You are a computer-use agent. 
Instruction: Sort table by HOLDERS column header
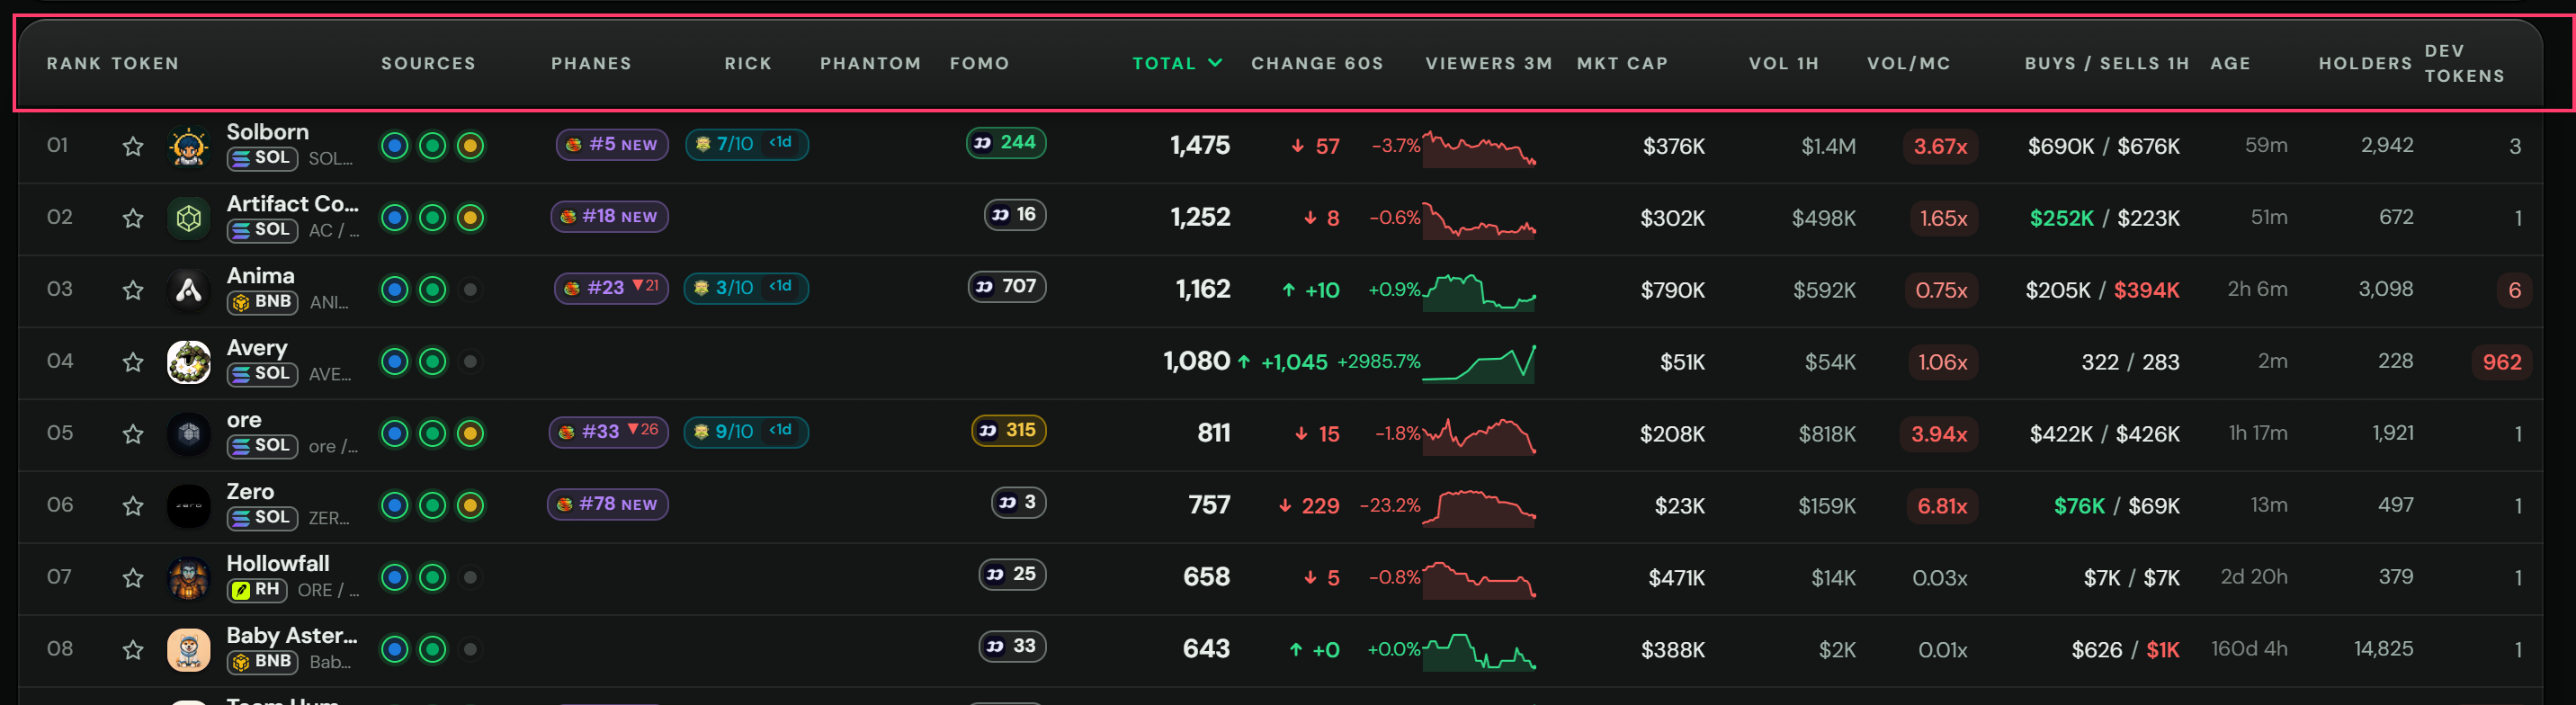(x=2365, y=63)
